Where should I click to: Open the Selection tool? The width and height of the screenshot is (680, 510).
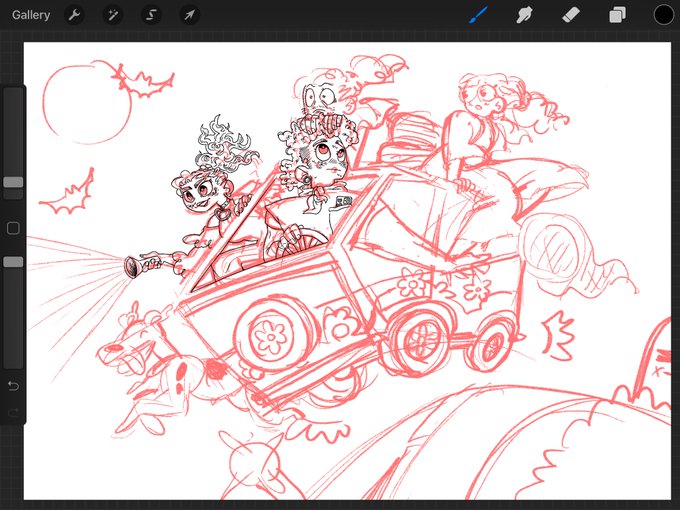tap(151, 15)
